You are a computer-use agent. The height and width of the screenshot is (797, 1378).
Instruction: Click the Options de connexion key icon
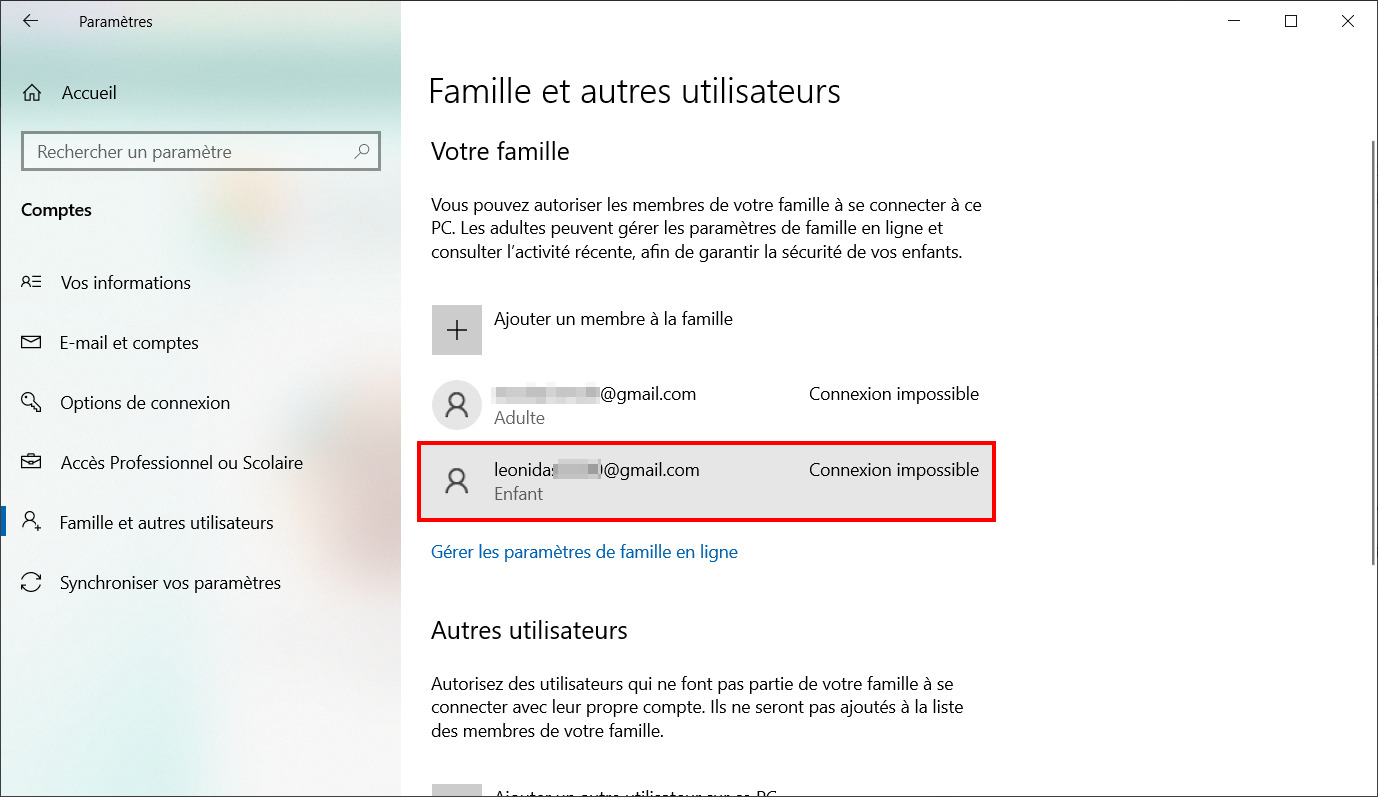(32, 403)
